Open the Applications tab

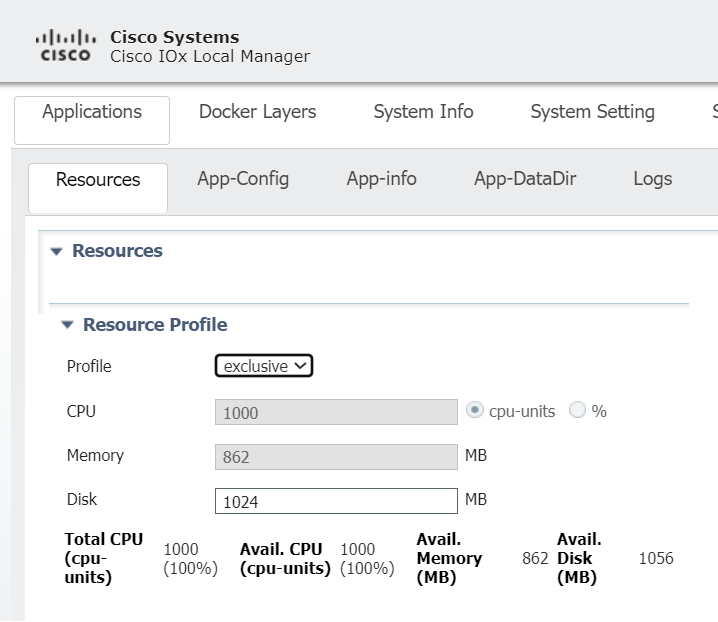[92, 120]
